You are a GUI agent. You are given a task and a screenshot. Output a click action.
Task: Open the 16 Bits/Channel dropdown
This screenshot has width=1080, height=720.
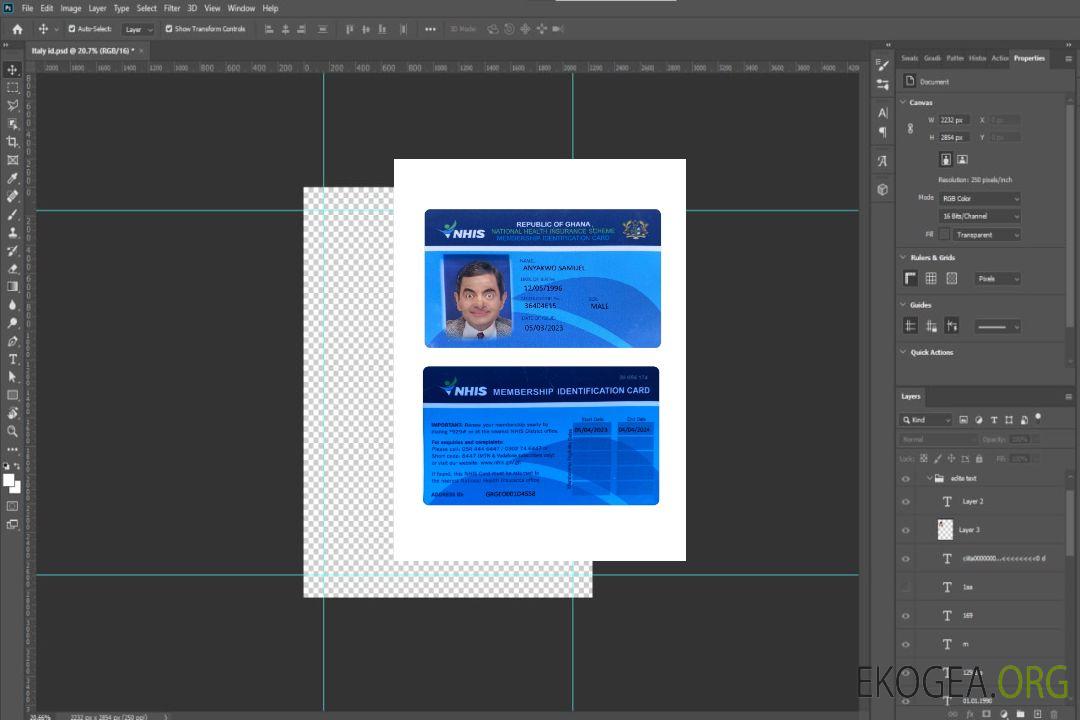[979, 216]
